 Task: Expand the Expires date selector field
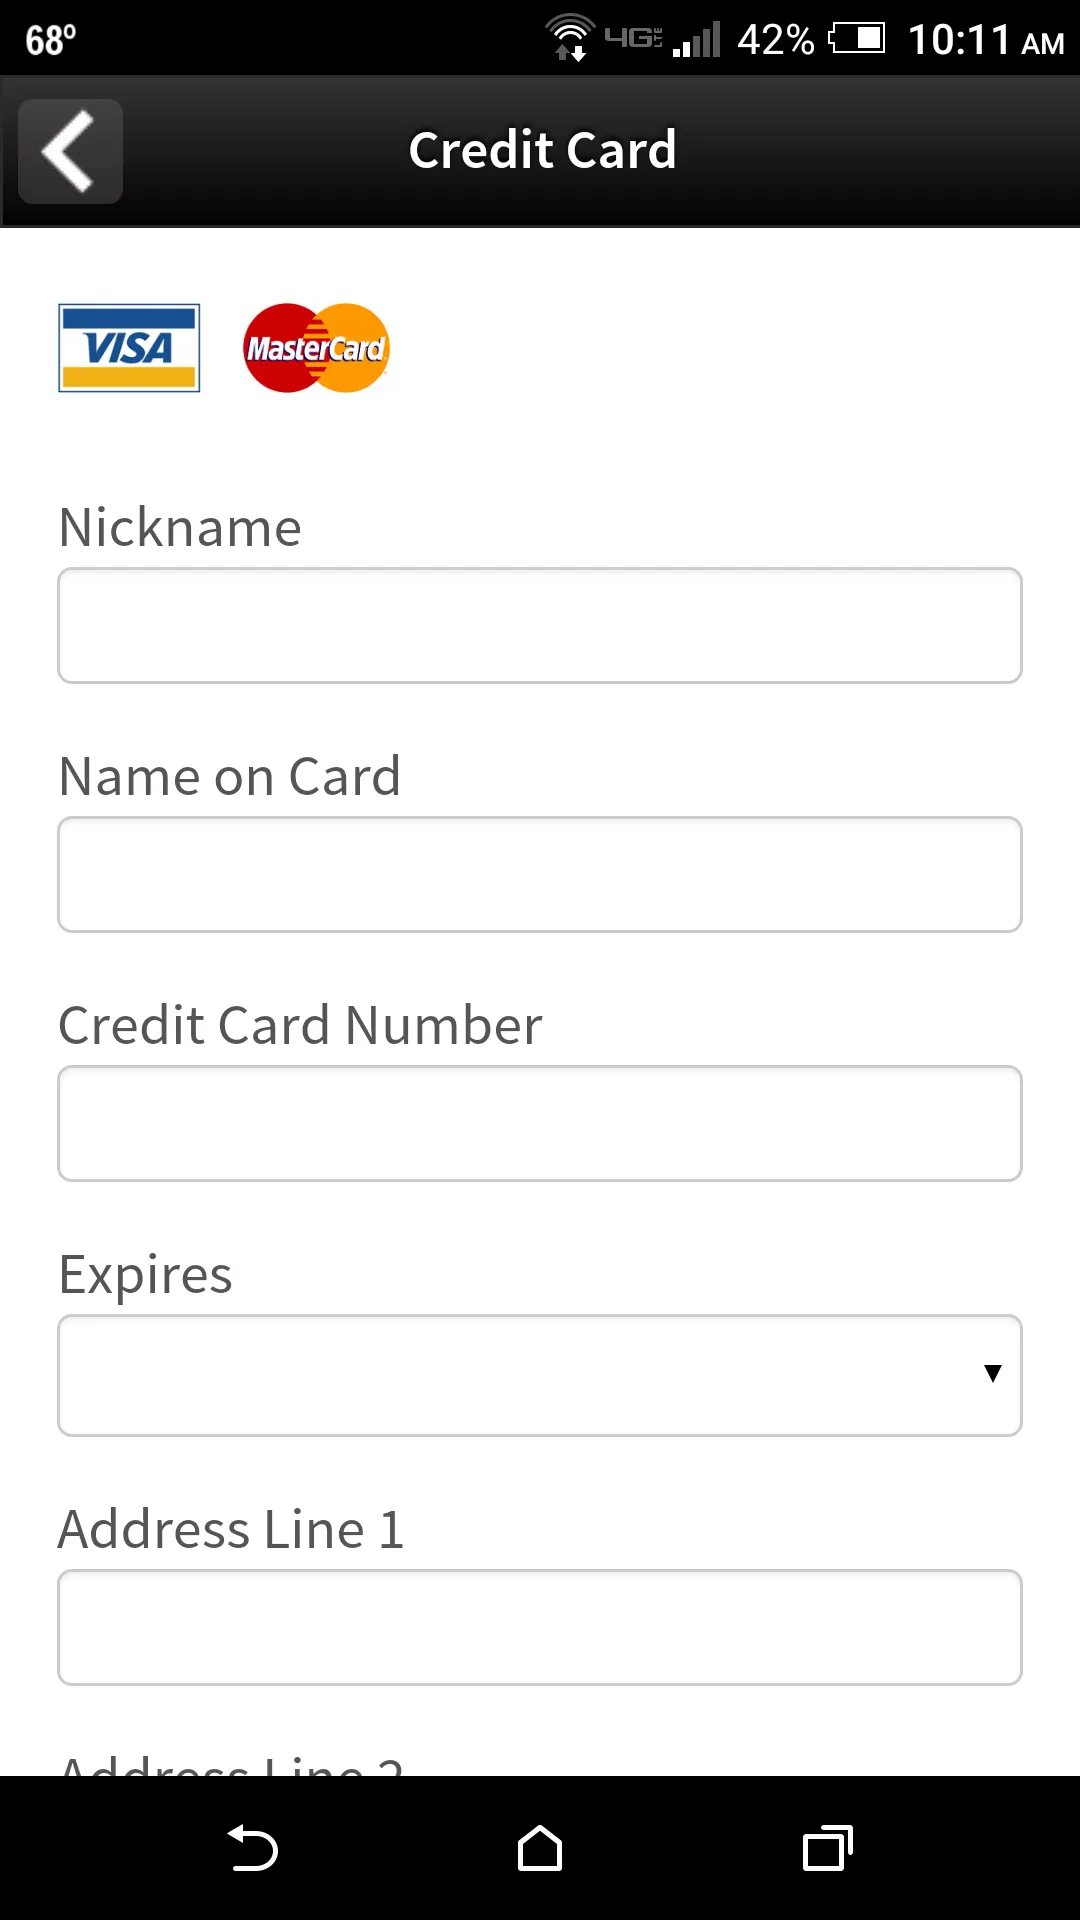pos(540,1375)
